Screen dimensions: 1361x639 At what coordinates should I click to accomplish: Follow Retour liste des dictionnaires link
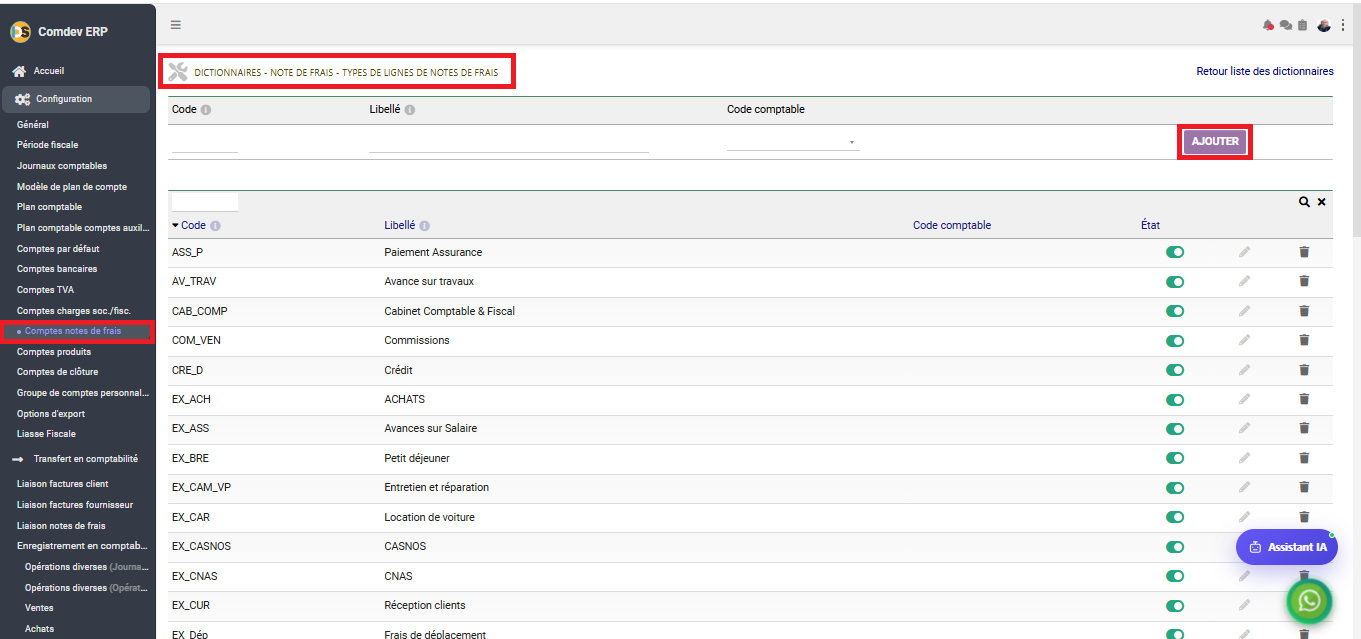(x=1265, y=72)
